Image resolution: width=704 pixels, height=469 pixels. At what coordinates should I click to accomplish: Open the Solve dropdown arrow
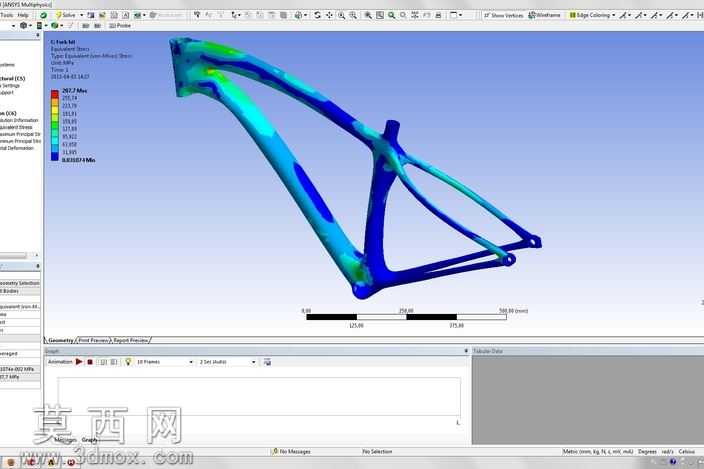tap(82, 15)
